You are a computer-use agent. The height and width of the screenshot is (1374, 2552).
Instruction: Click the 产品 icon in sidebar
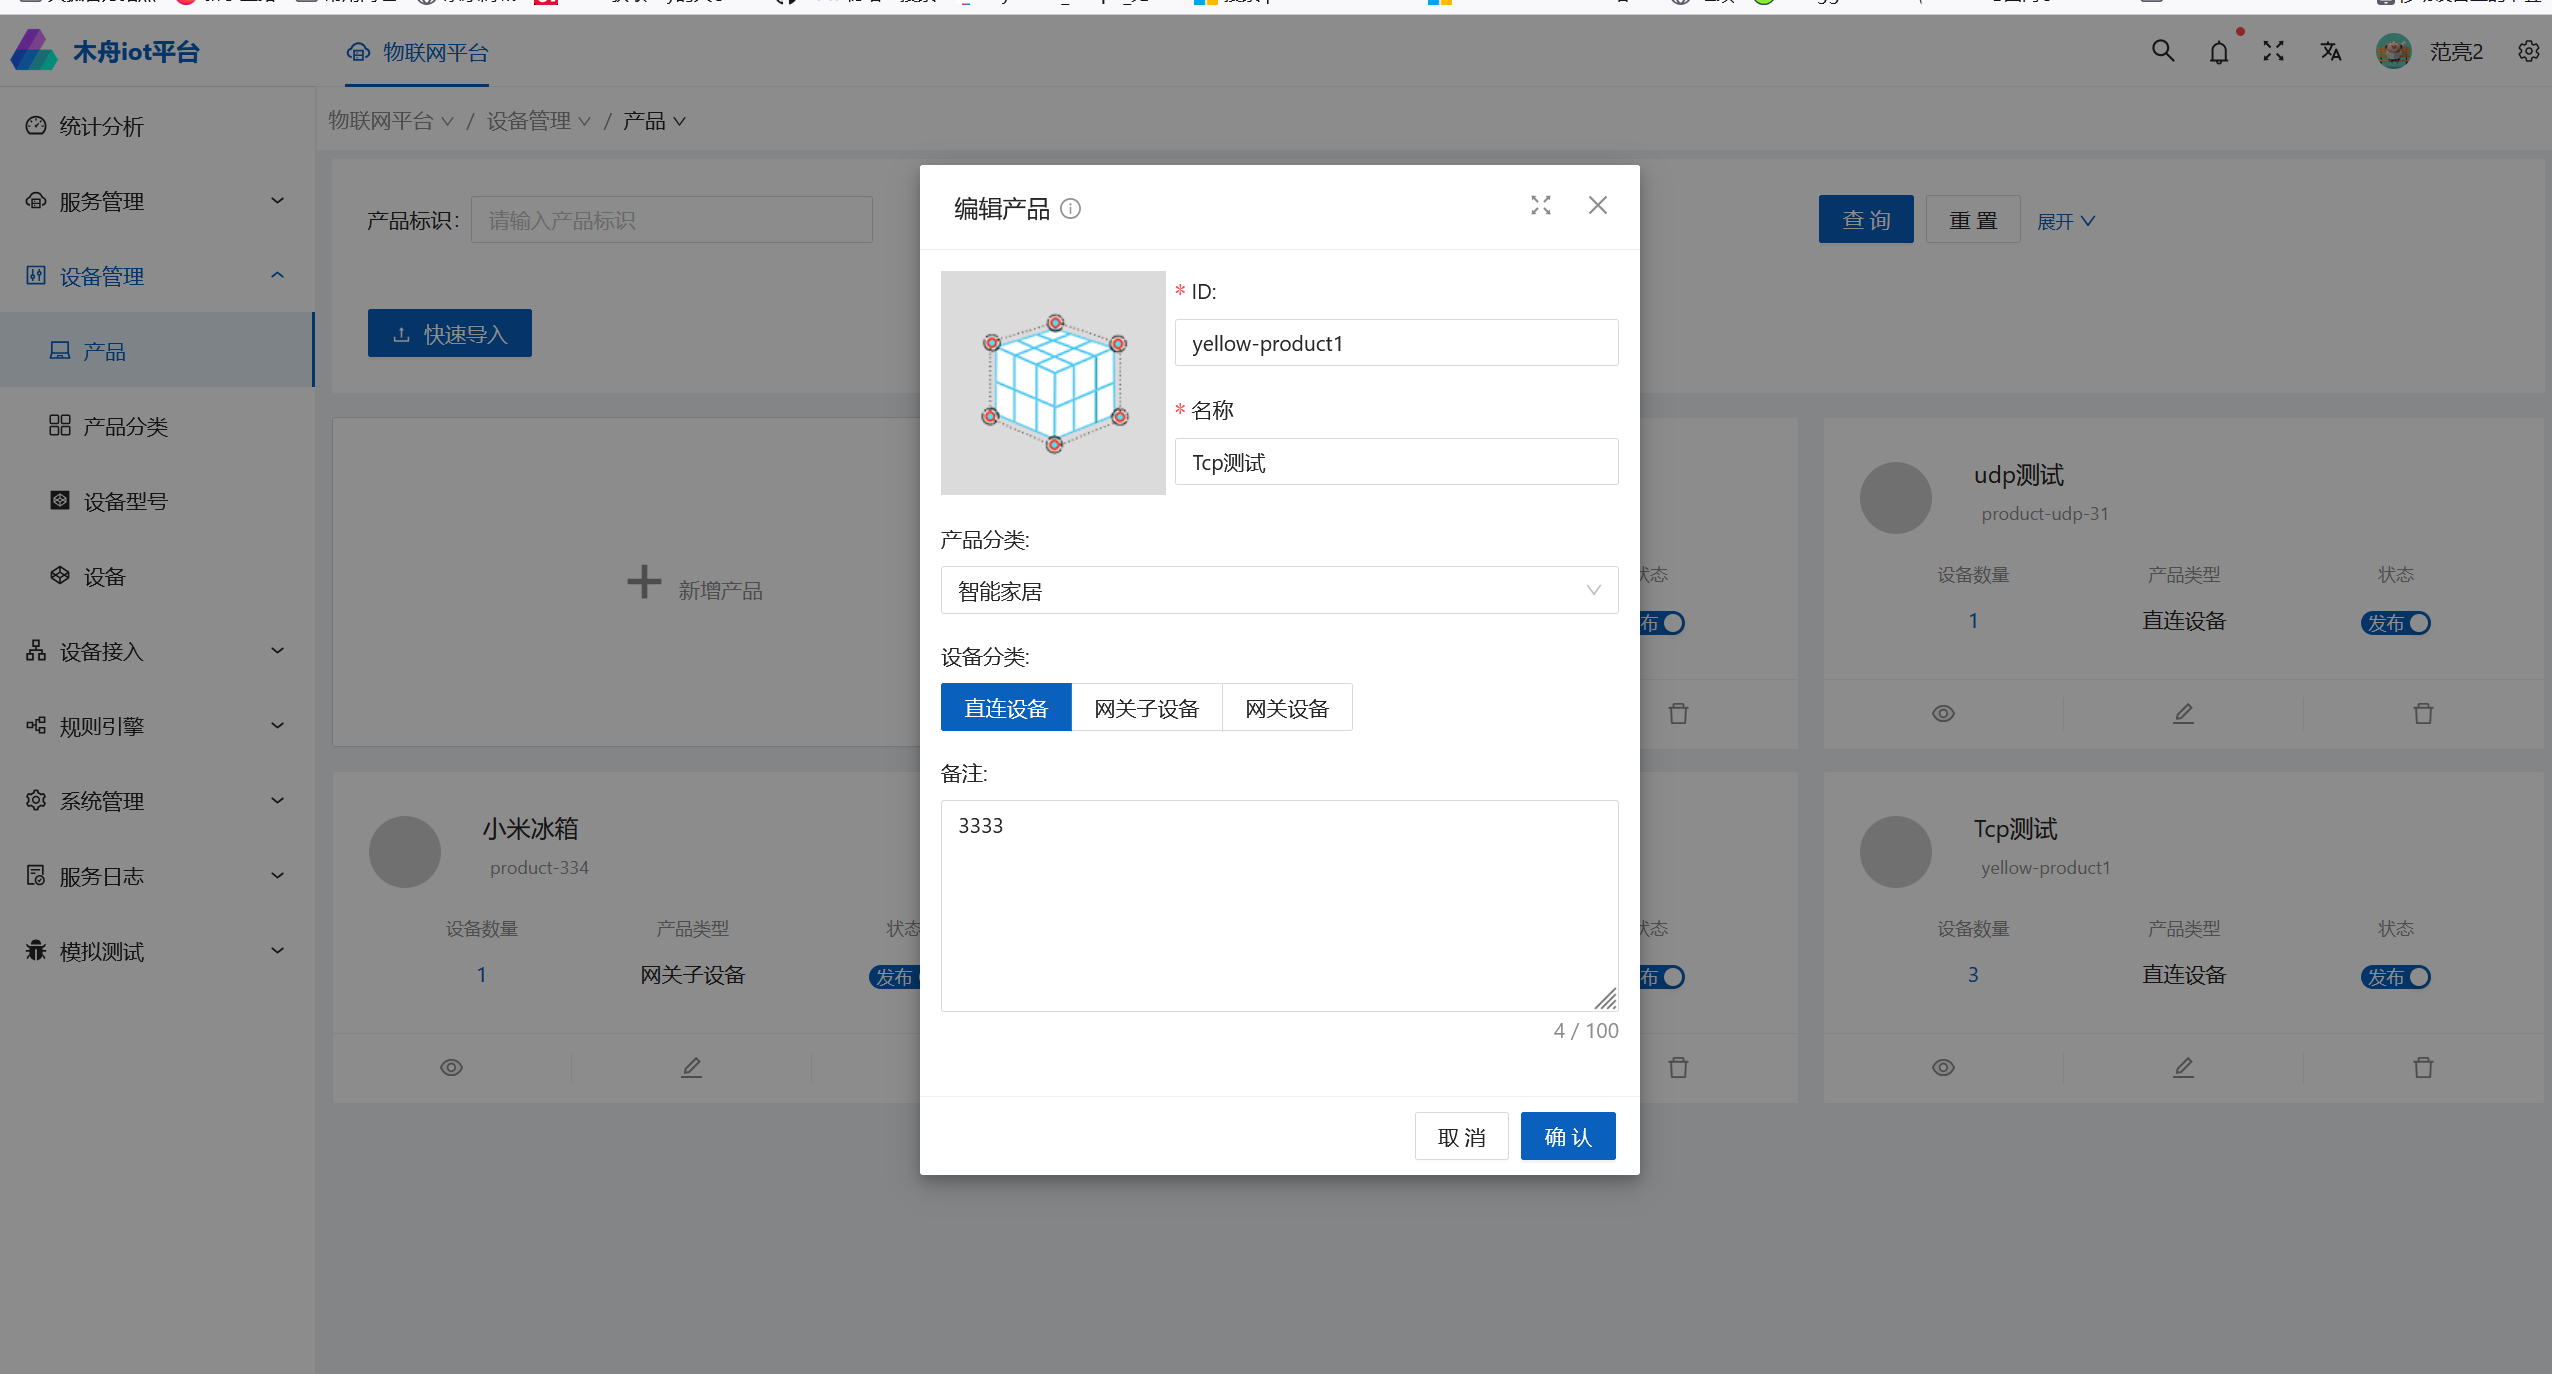click(59, 350)
